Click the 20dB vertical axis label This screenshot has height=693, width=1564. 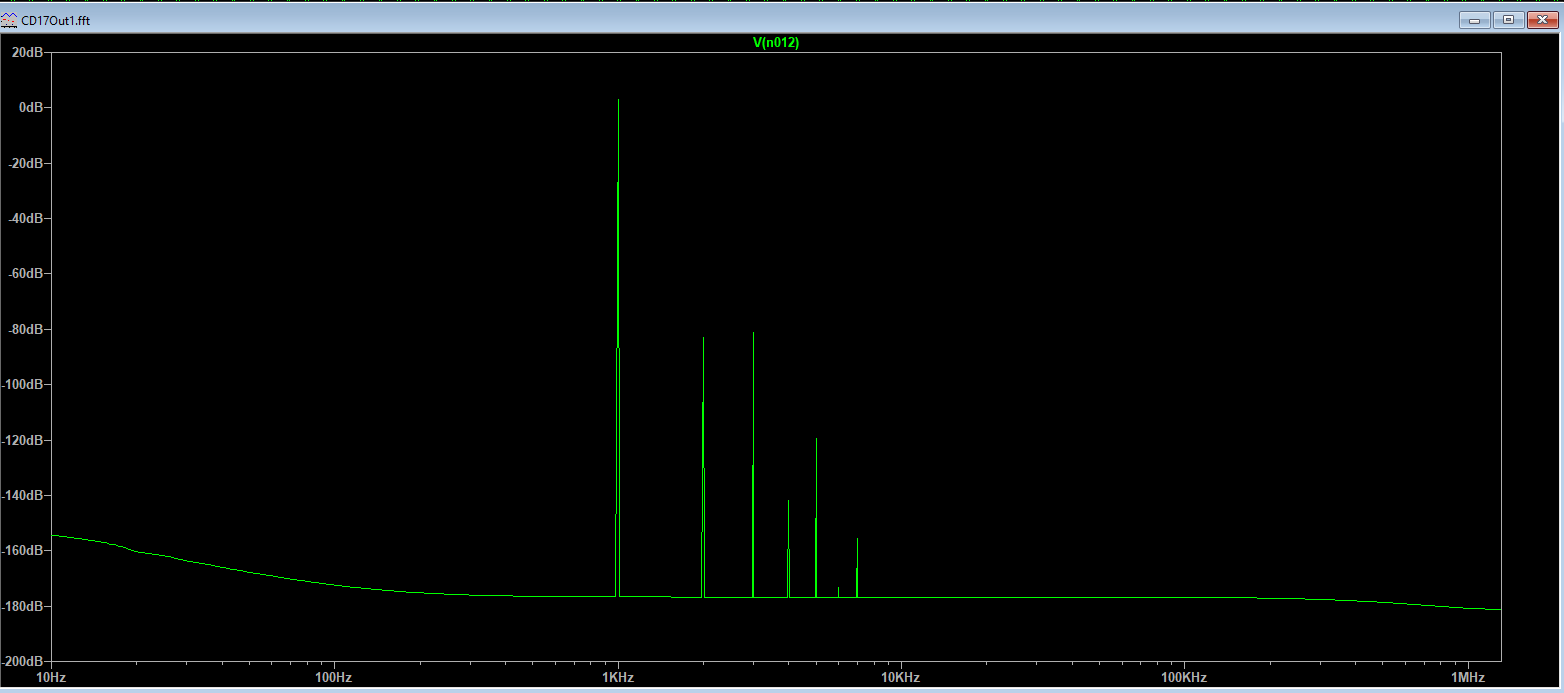click(x=27, y=52)
